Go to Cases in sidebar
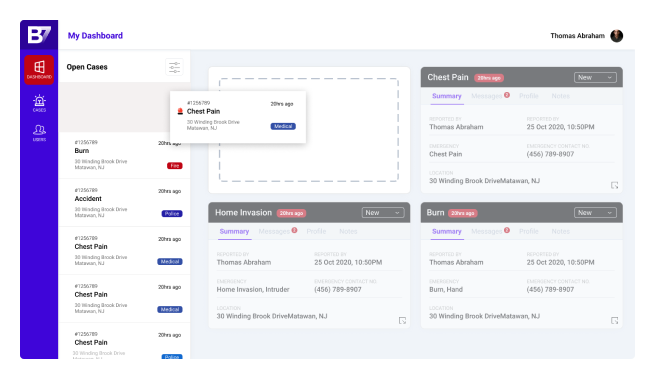The image size is (649, 379). point(39,103)
